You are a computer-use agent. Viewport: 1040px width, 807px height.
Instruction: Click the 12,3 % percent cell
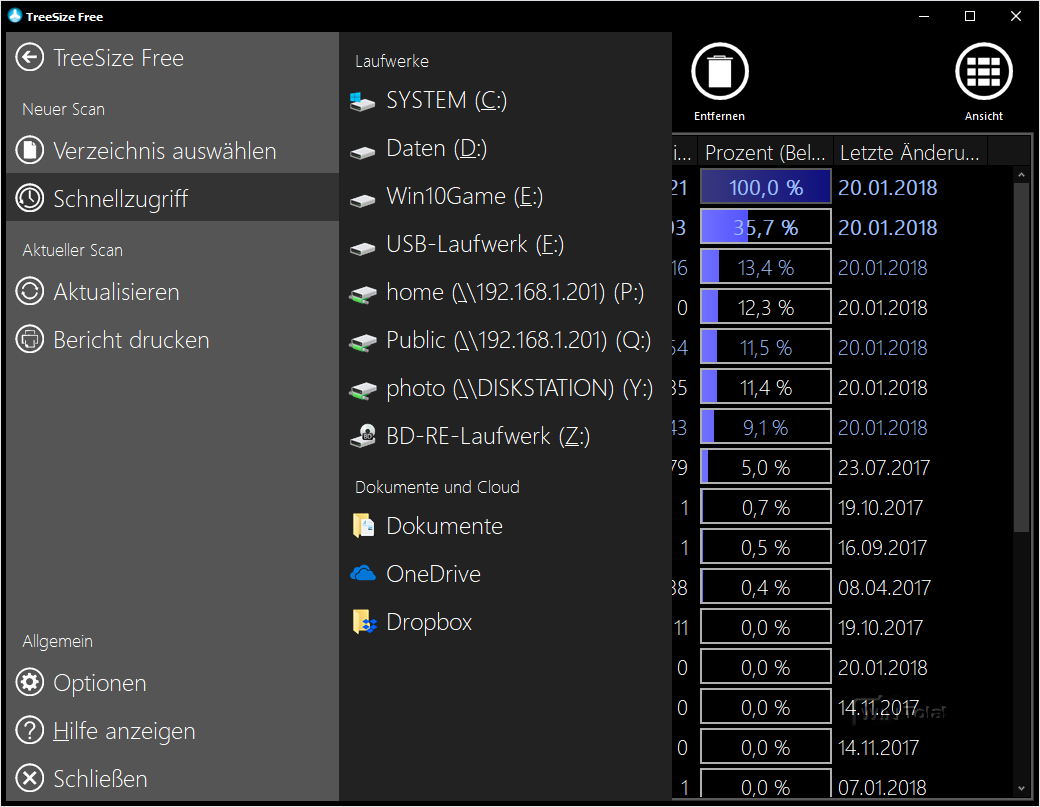765,306
